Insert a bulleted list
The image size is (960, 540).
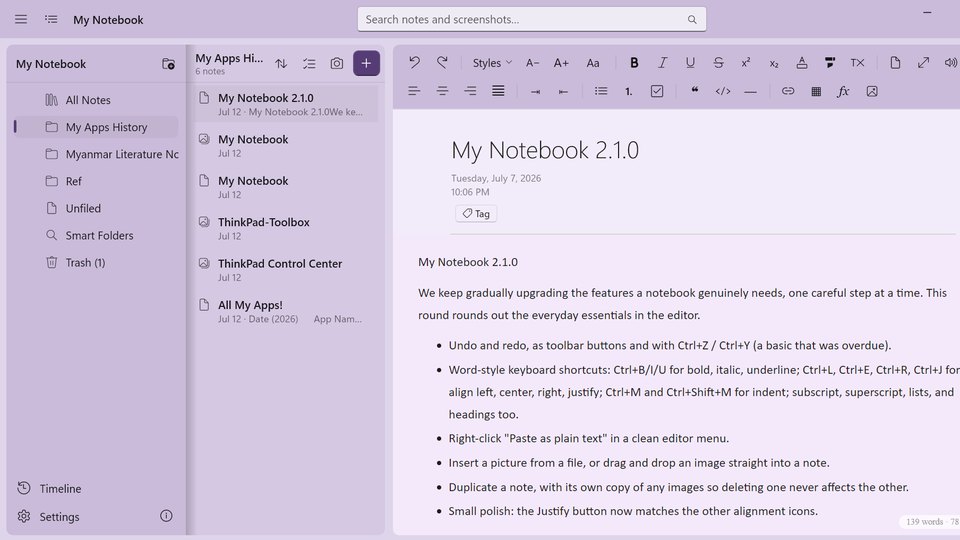[601, 91]
